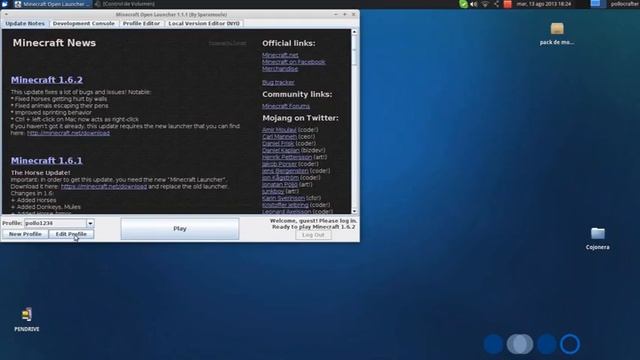
Task: Click the red notification tray icon
Action: [x=507, y=4]
